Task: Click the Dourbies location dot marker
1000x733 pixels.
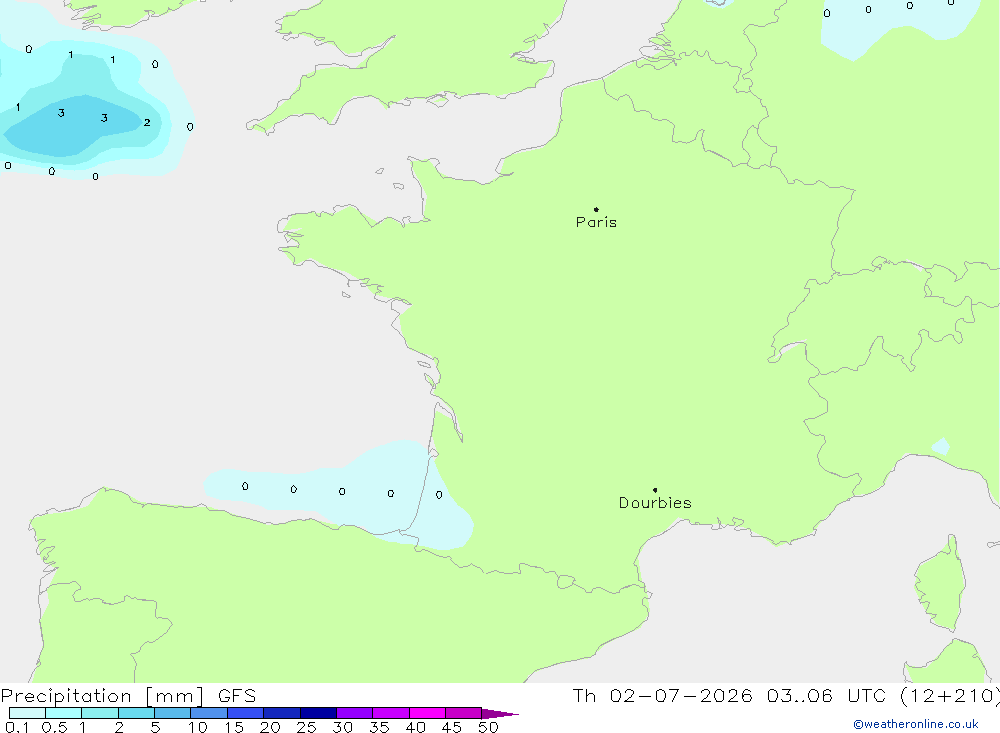Action: pyautogui.click(x=655, y=490)
